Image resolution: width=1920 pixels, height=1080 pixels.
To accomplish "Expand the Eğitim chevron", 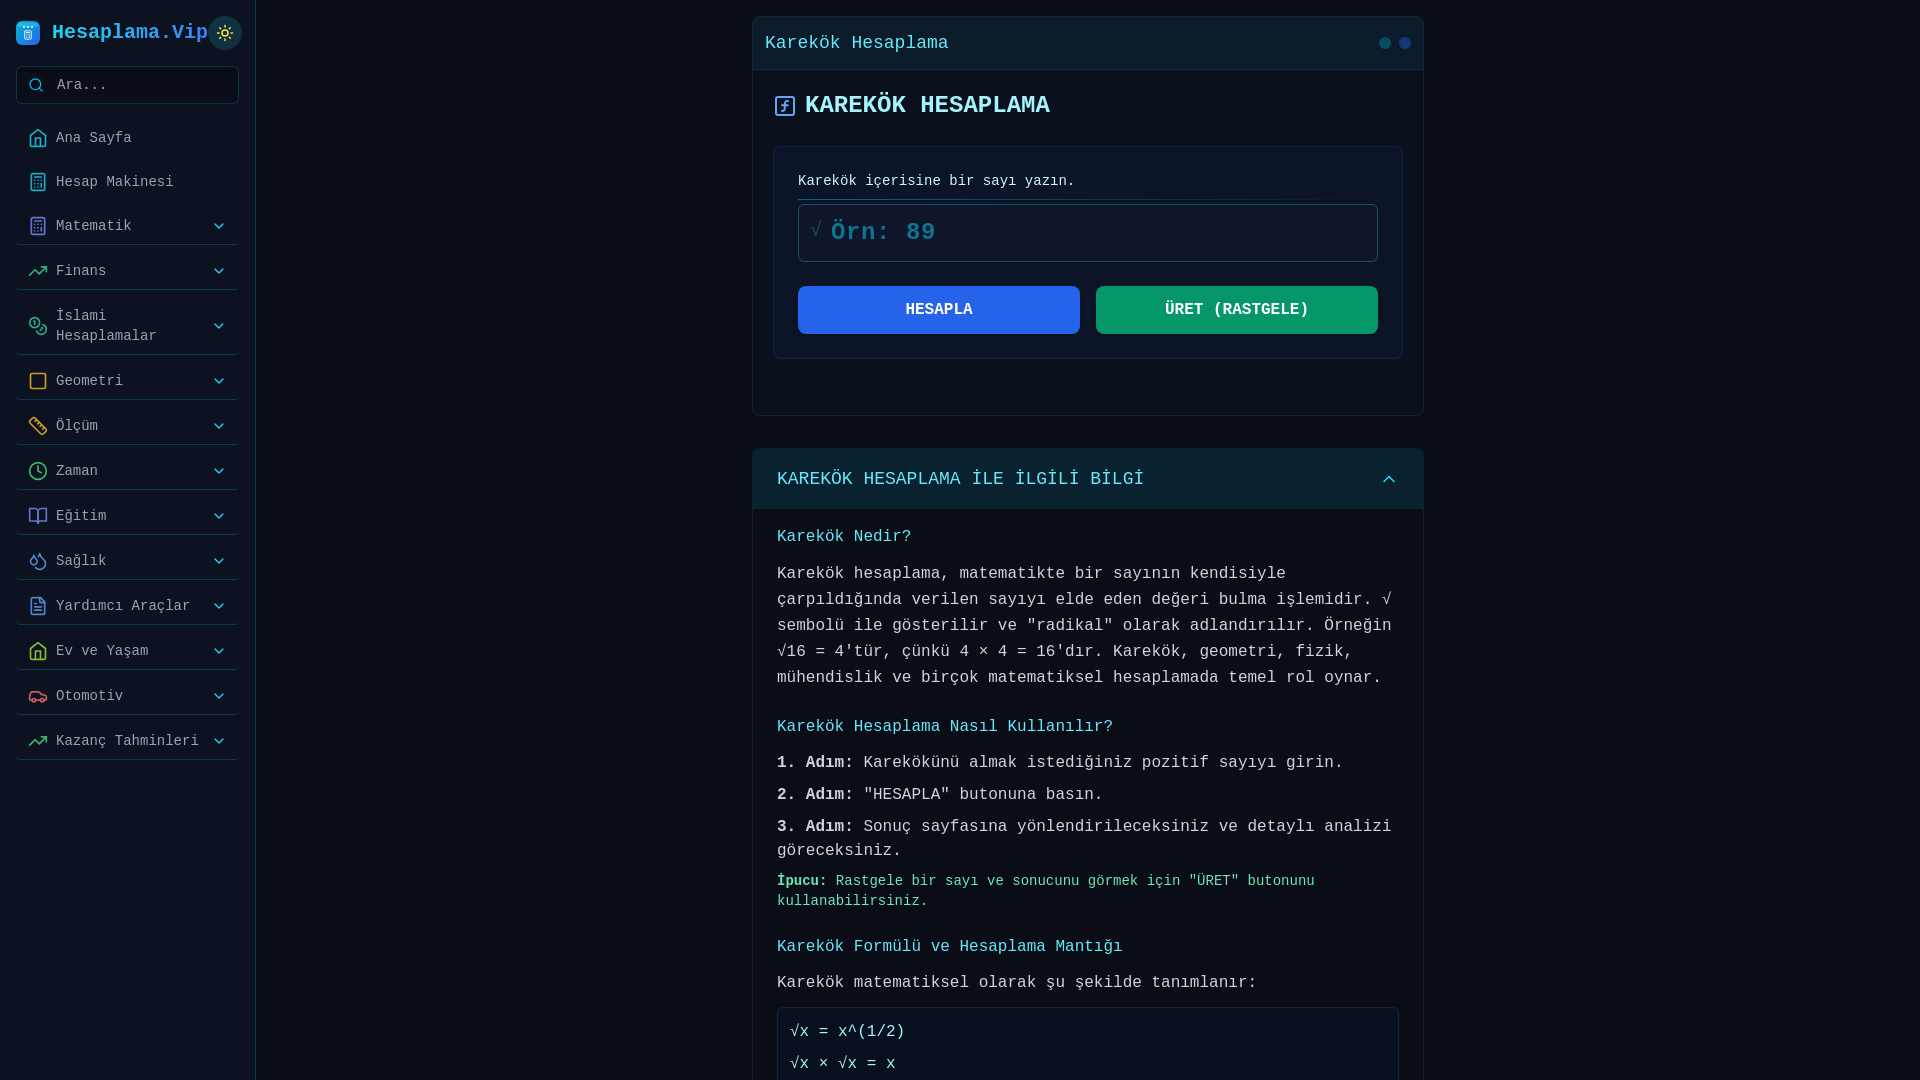I will (219, 516).
